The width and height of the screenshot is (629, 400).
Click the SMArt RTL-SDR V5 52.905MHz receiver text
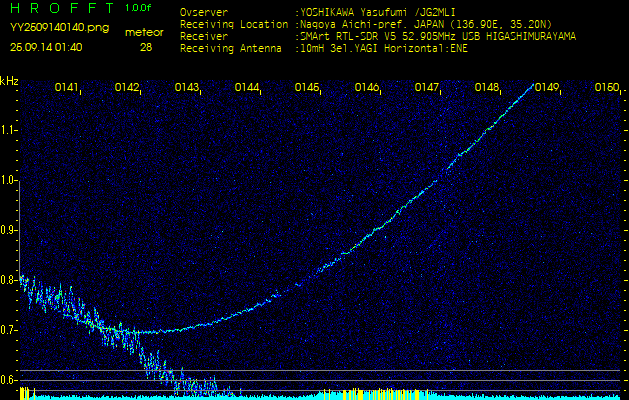438,37
